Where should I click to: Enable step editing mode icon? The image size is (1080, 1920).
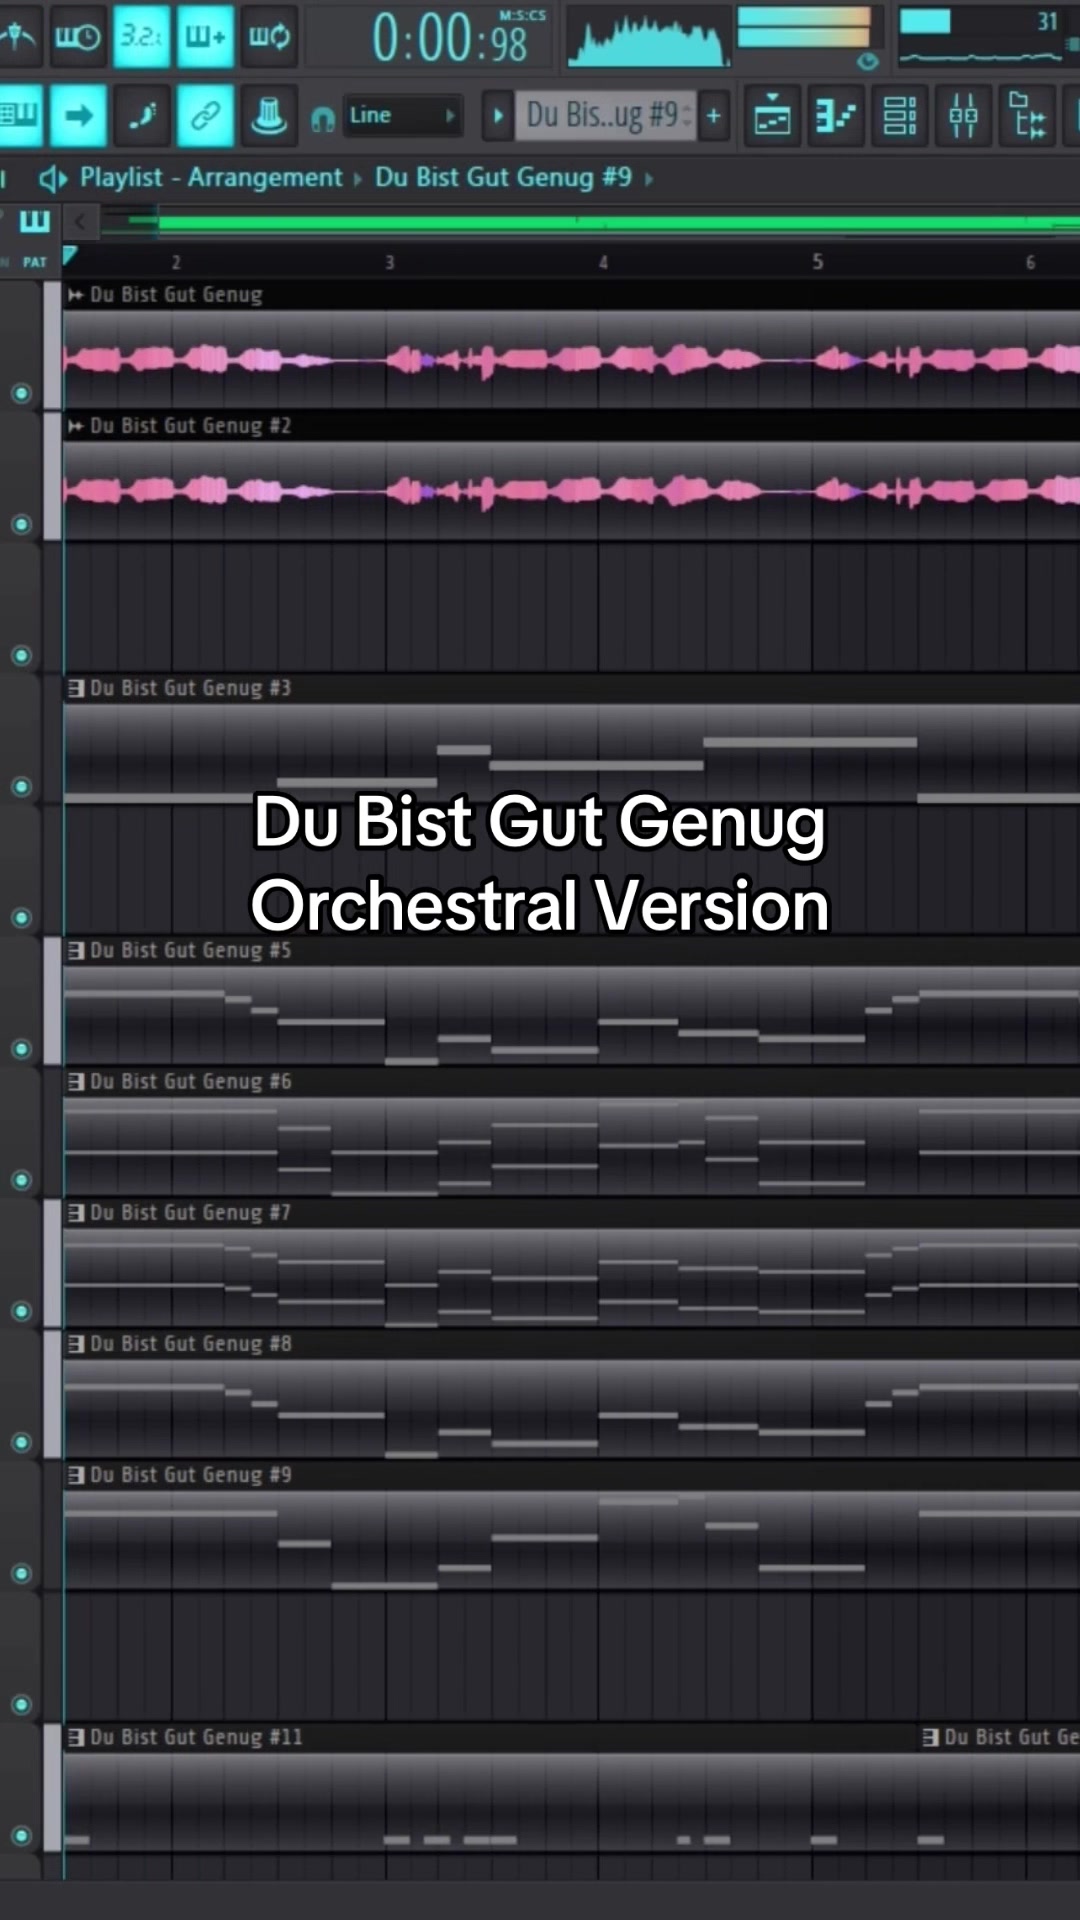(141, 115)
